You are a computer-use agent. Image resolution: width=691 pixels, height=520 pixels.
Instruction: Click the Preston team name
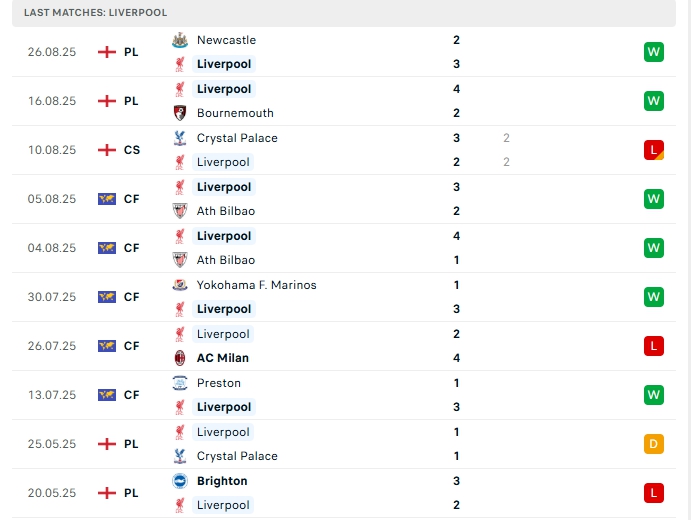219,383
